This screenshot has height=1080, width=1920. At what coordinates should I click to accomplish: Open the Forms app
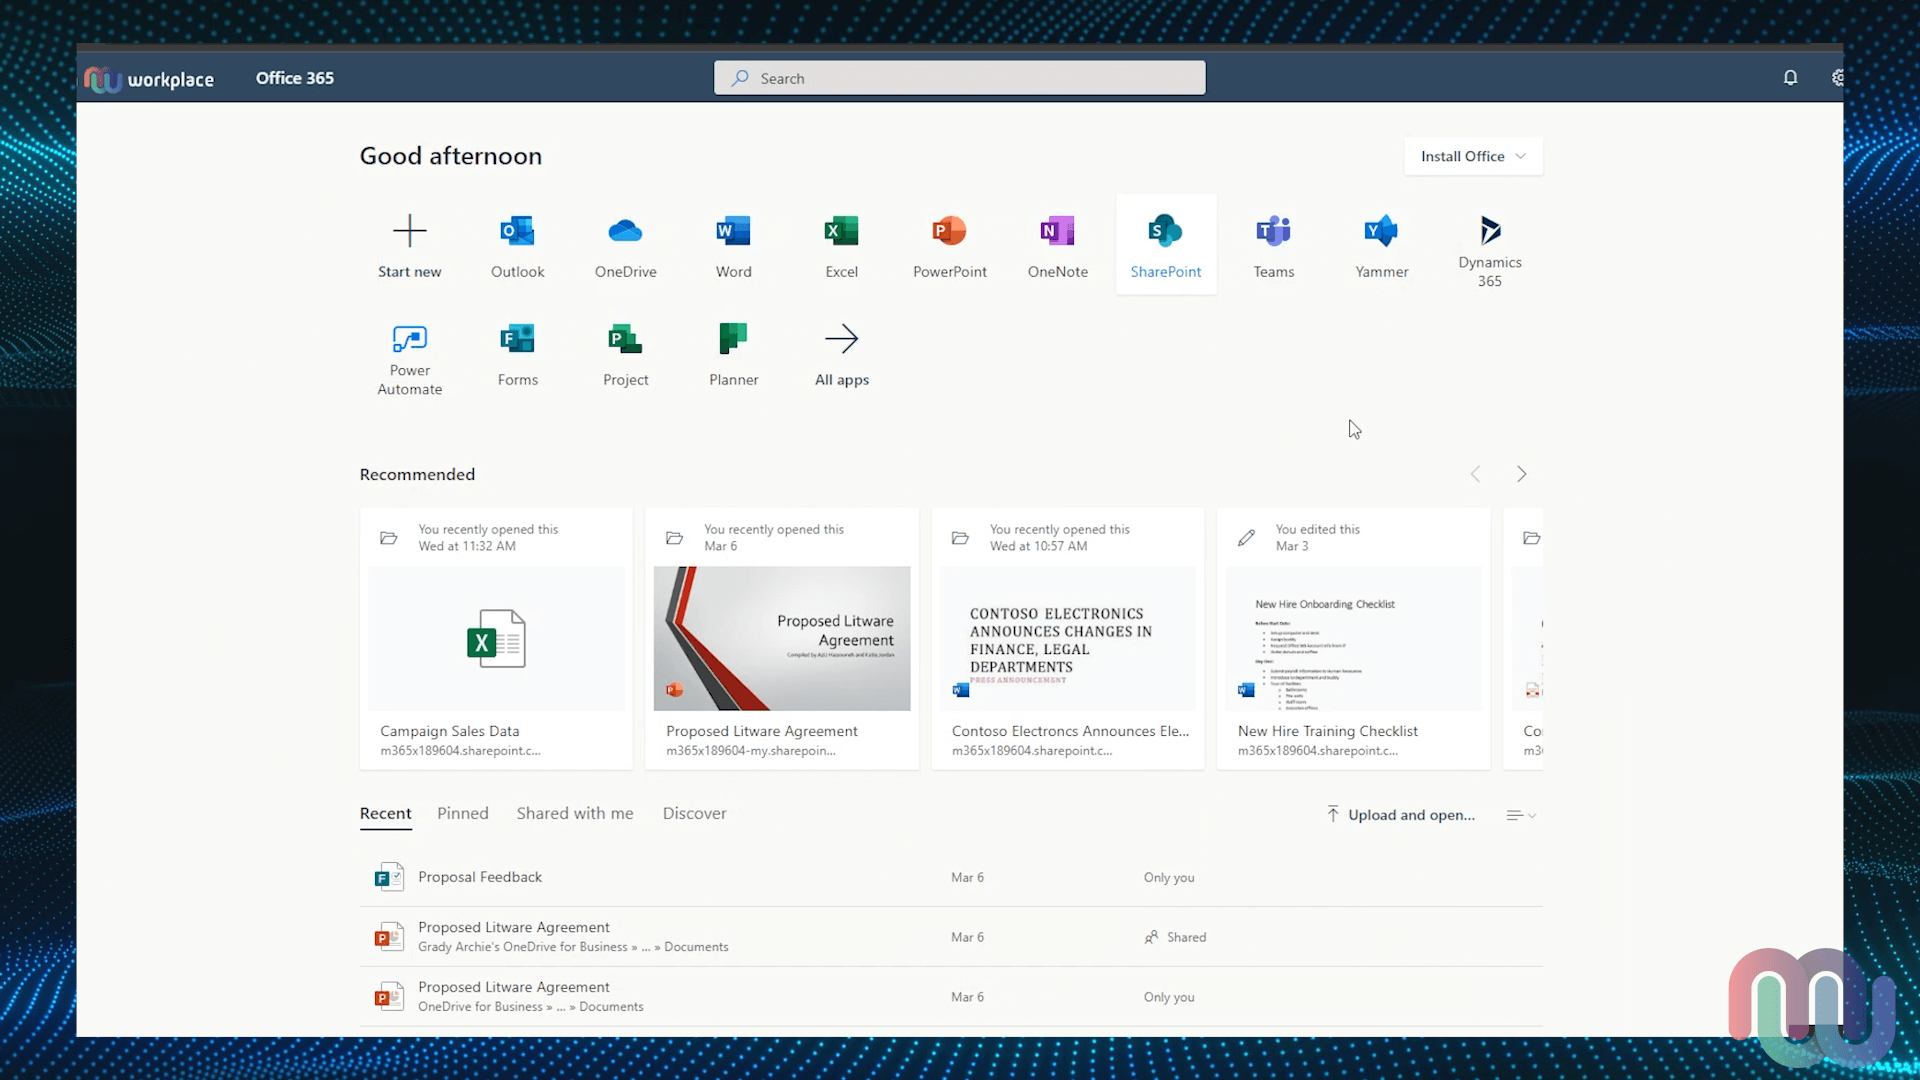coord(517,355)
